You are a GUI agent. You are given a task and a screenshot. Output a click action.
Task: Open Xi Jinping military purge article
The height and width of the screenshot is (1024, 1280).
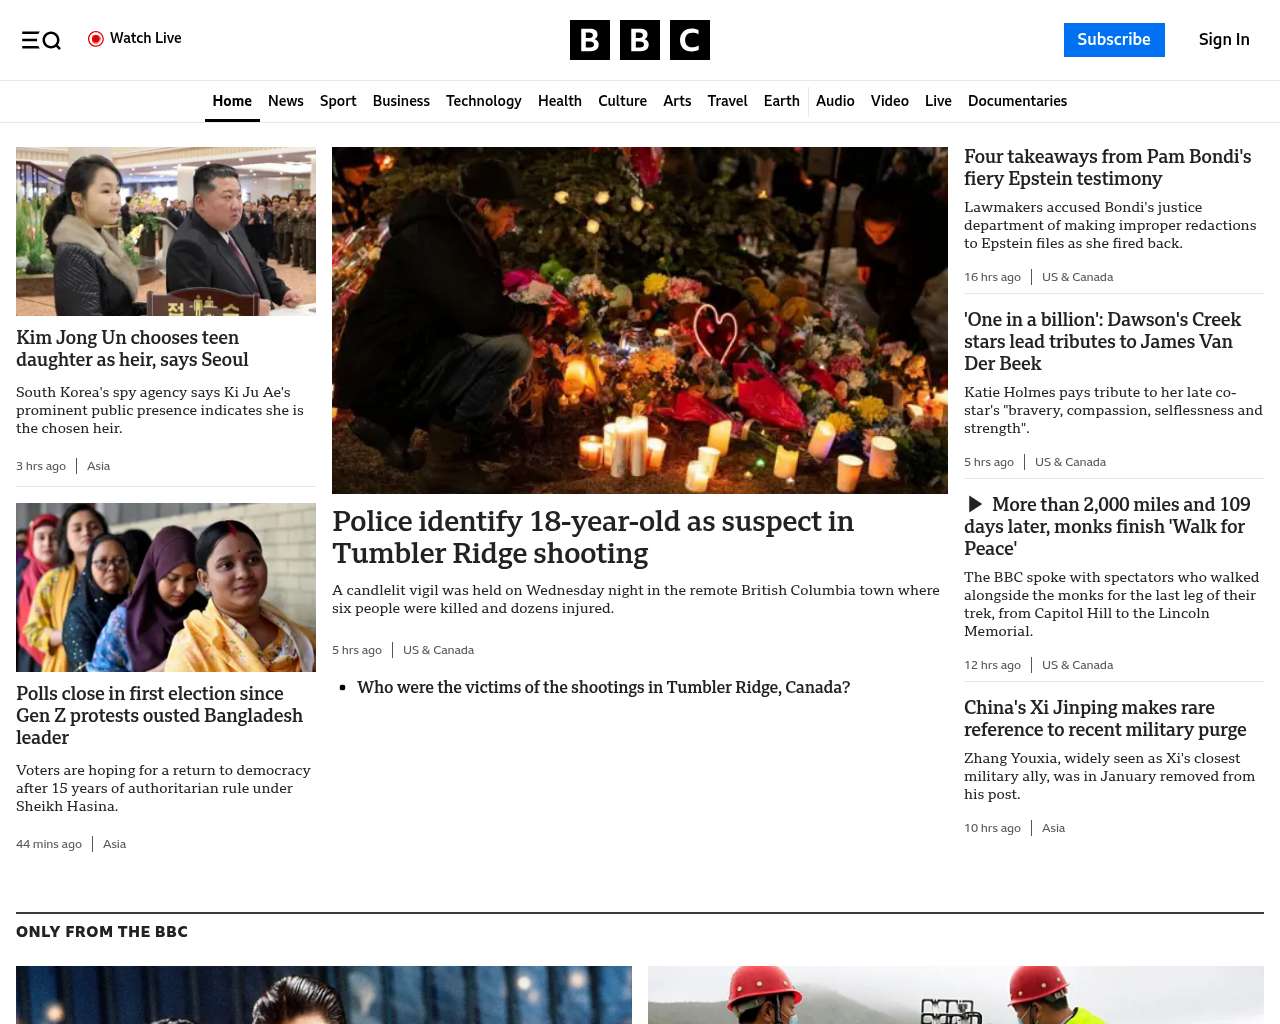click(x=1104, y=719)
